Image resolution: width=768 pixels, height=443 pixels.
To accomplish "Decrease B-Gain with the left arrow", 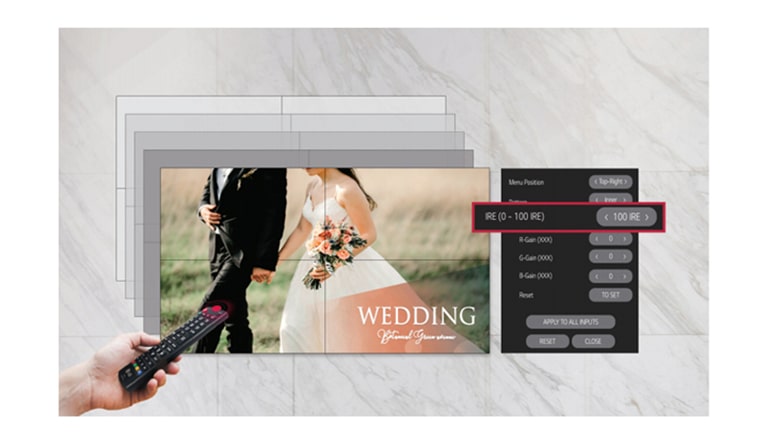I will 596,275.
